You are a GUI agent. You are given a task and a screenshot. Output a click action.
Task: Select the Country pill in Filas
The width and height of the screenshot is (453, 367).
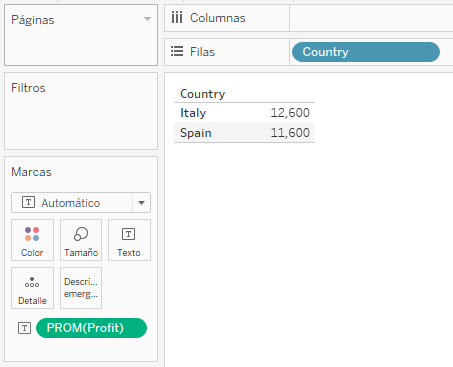[x=366, y=52]
